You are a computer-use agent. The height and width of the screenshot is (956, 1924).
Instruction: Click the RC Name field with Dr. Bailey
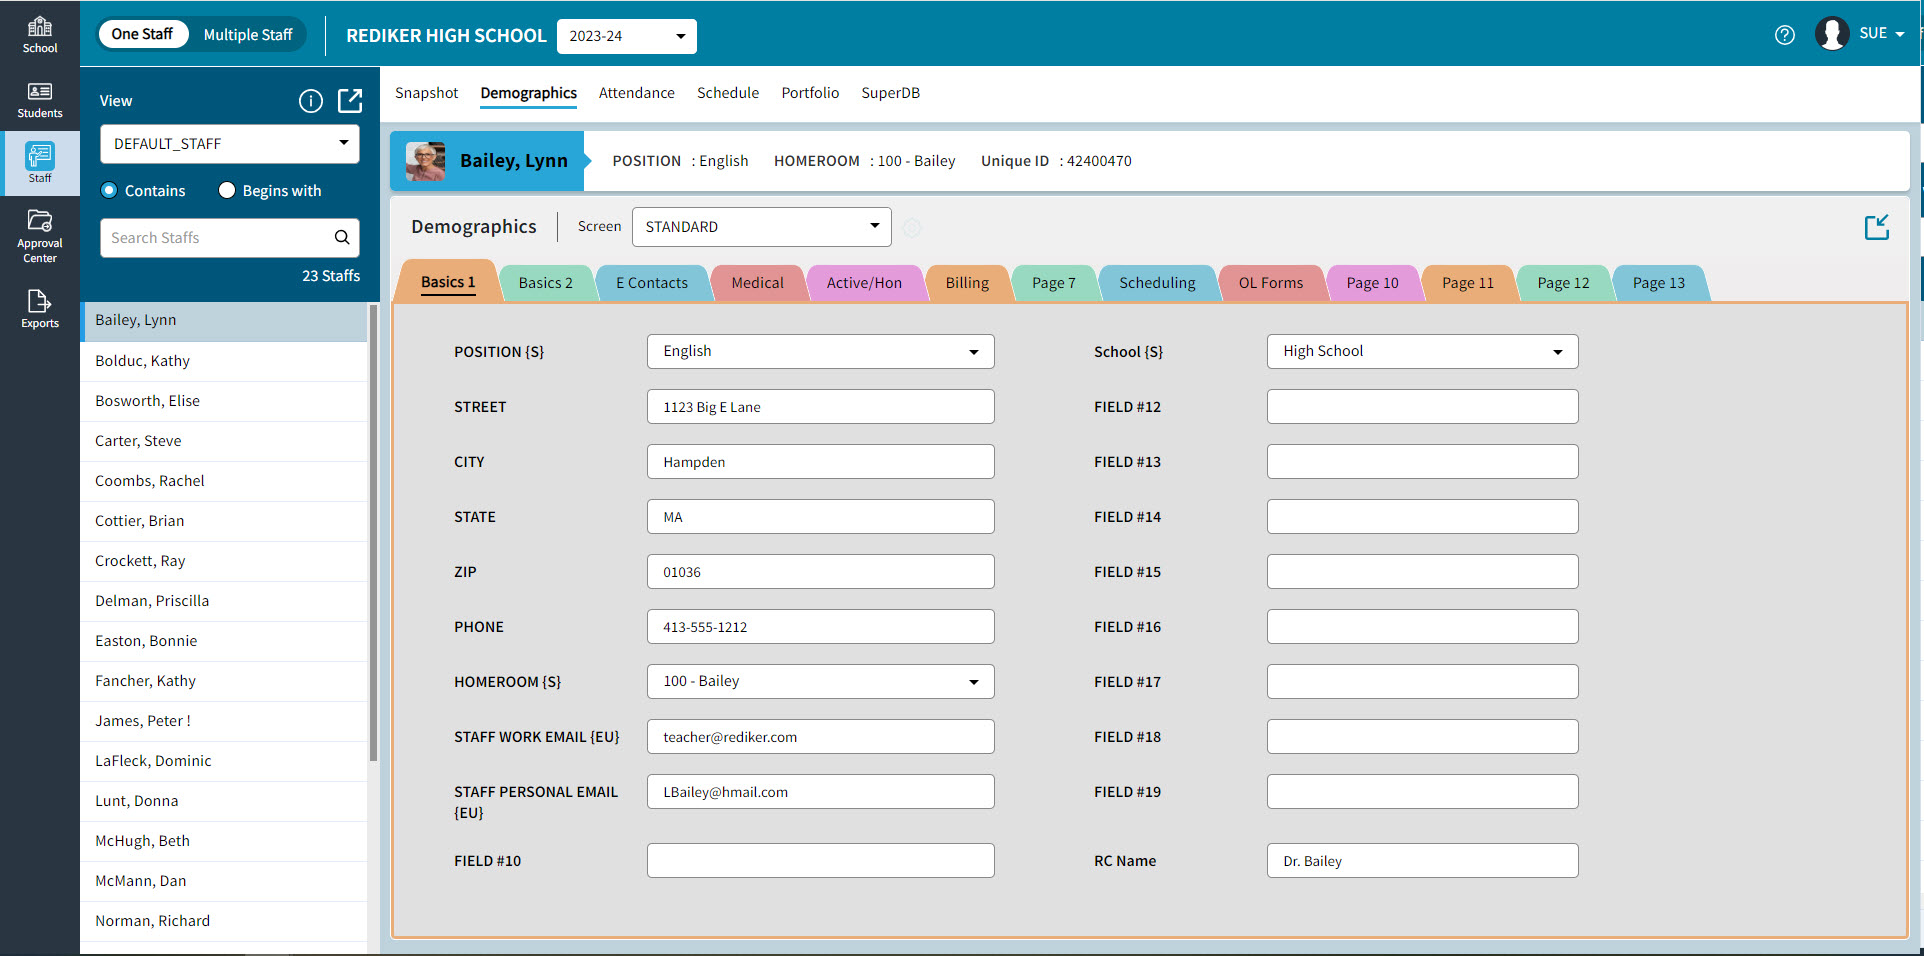pos(1422,861)
